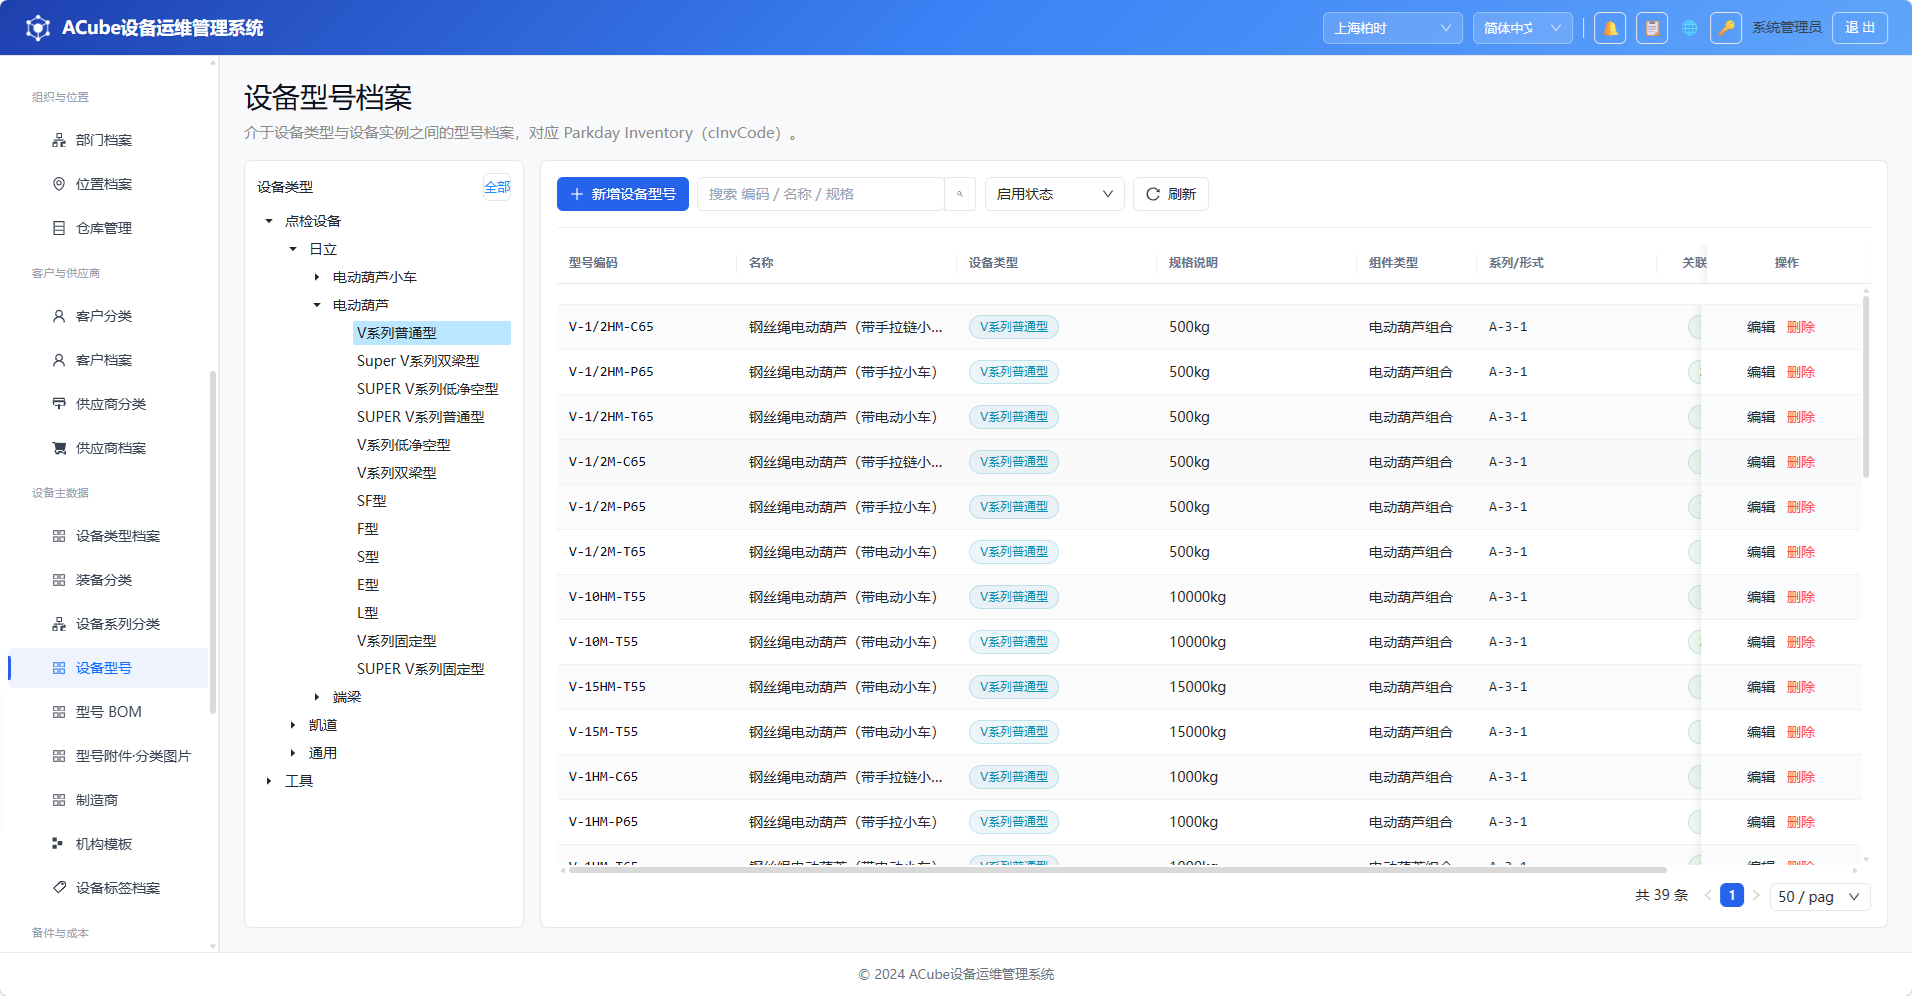Viewport: 1912px width, 996px height.
Task: Click the 刷新 refresh button
Action: click(x=1170, y=194)
